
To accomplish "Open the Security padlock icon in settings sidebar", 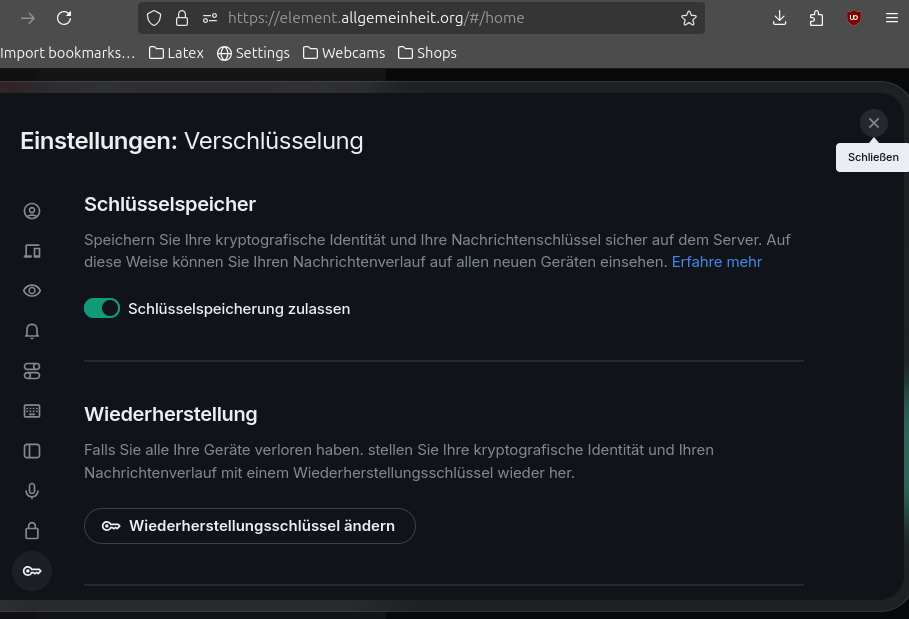I will pos(32,531).
